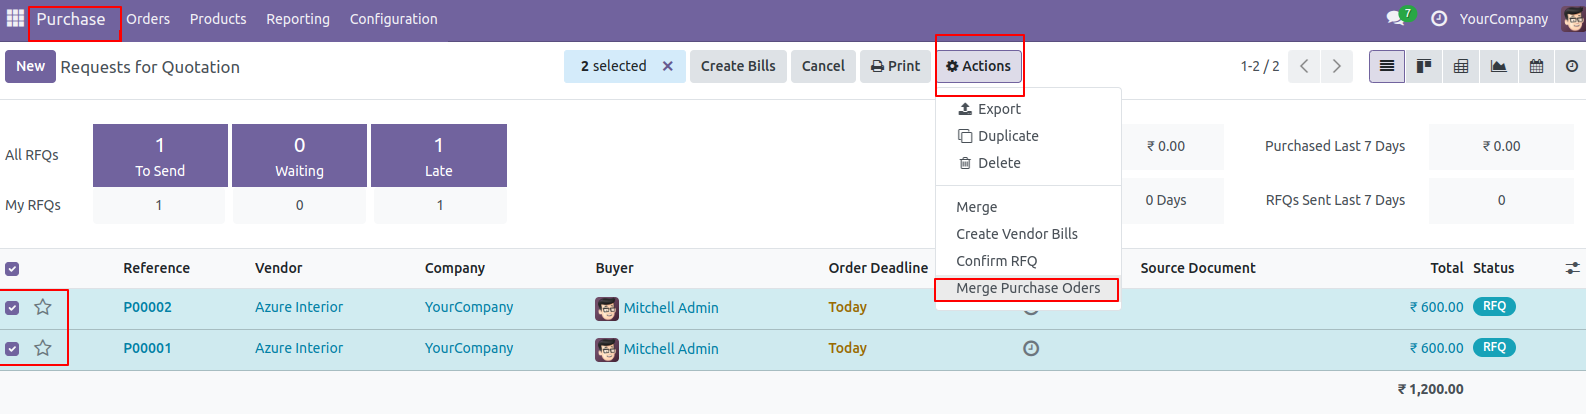
Task: Open the Actions dropdown button
Action: pos(979,66)
